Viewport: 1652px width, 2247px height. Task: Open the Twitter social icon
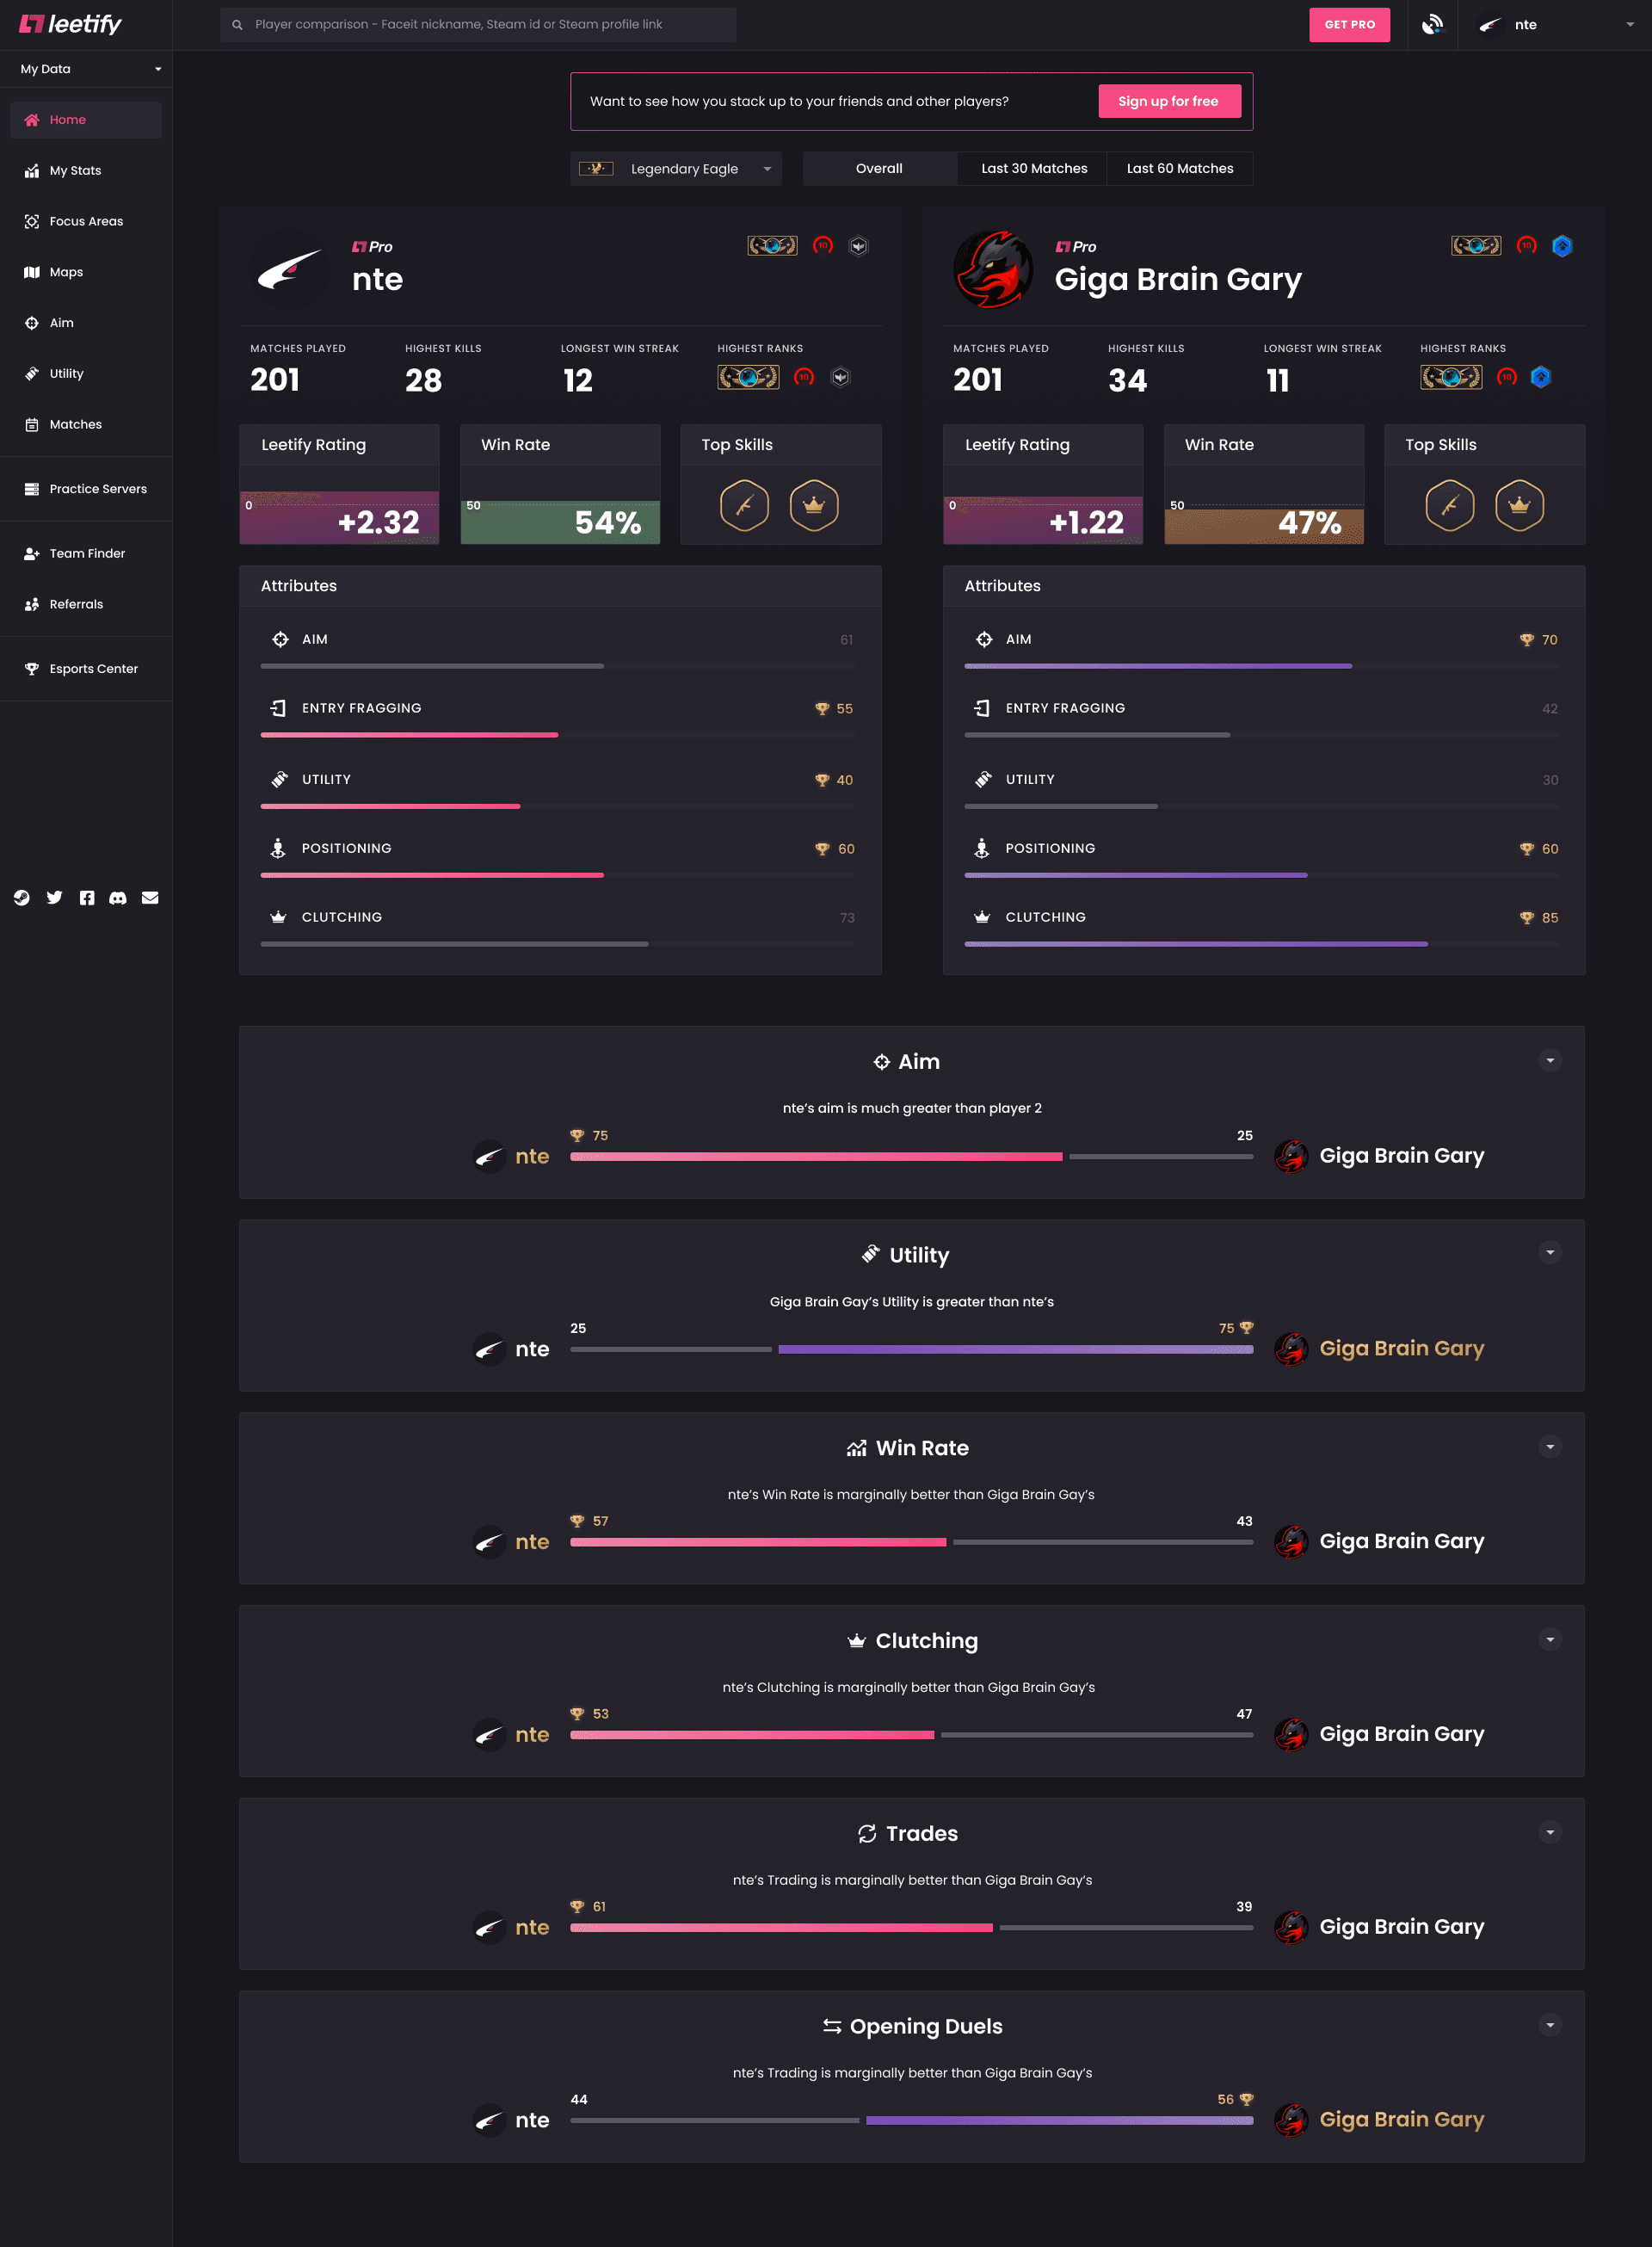pos(54,898)
